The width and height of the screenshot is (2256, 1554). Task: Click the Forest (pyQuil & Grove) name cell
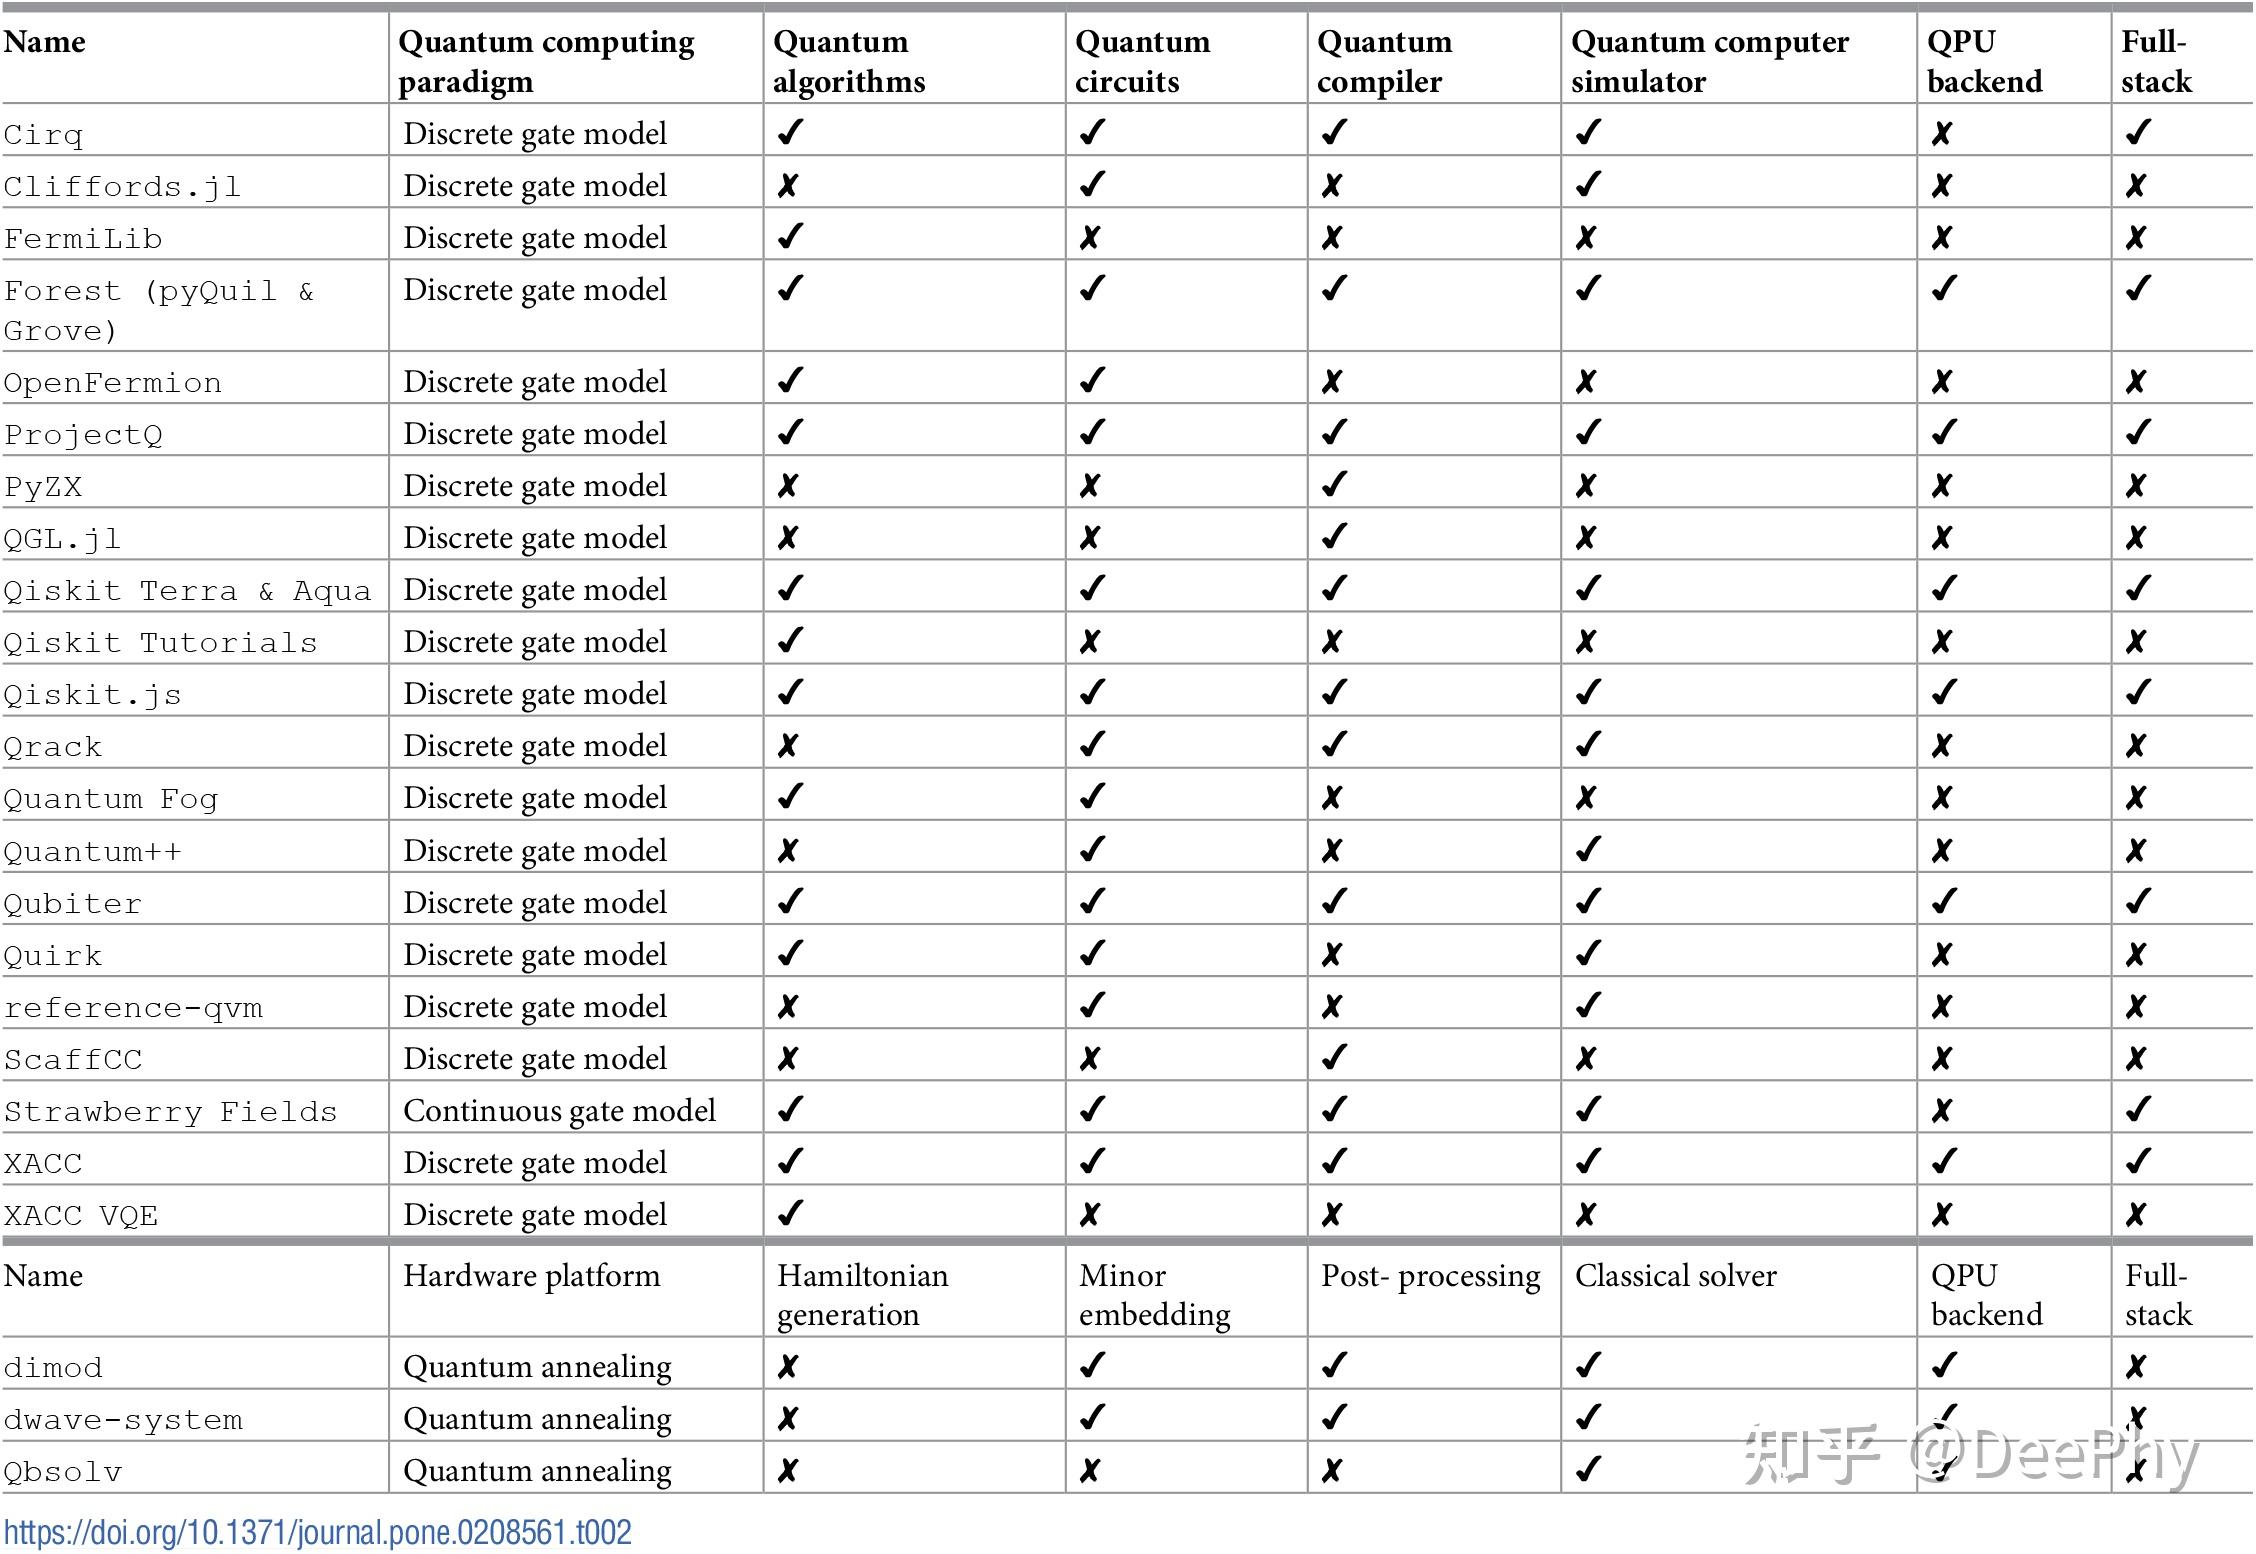tap(158, 310)
